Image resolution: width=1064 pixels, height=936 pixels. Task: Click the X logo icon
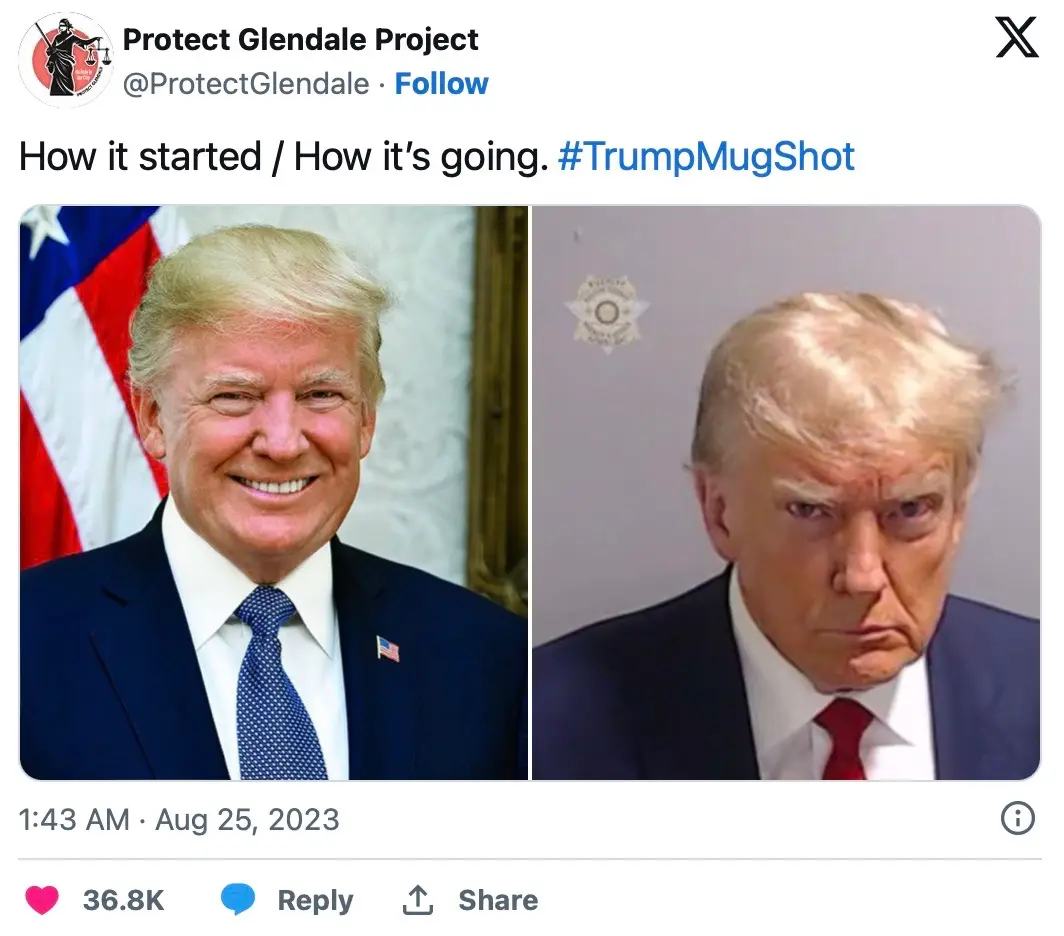point(1016,38)
